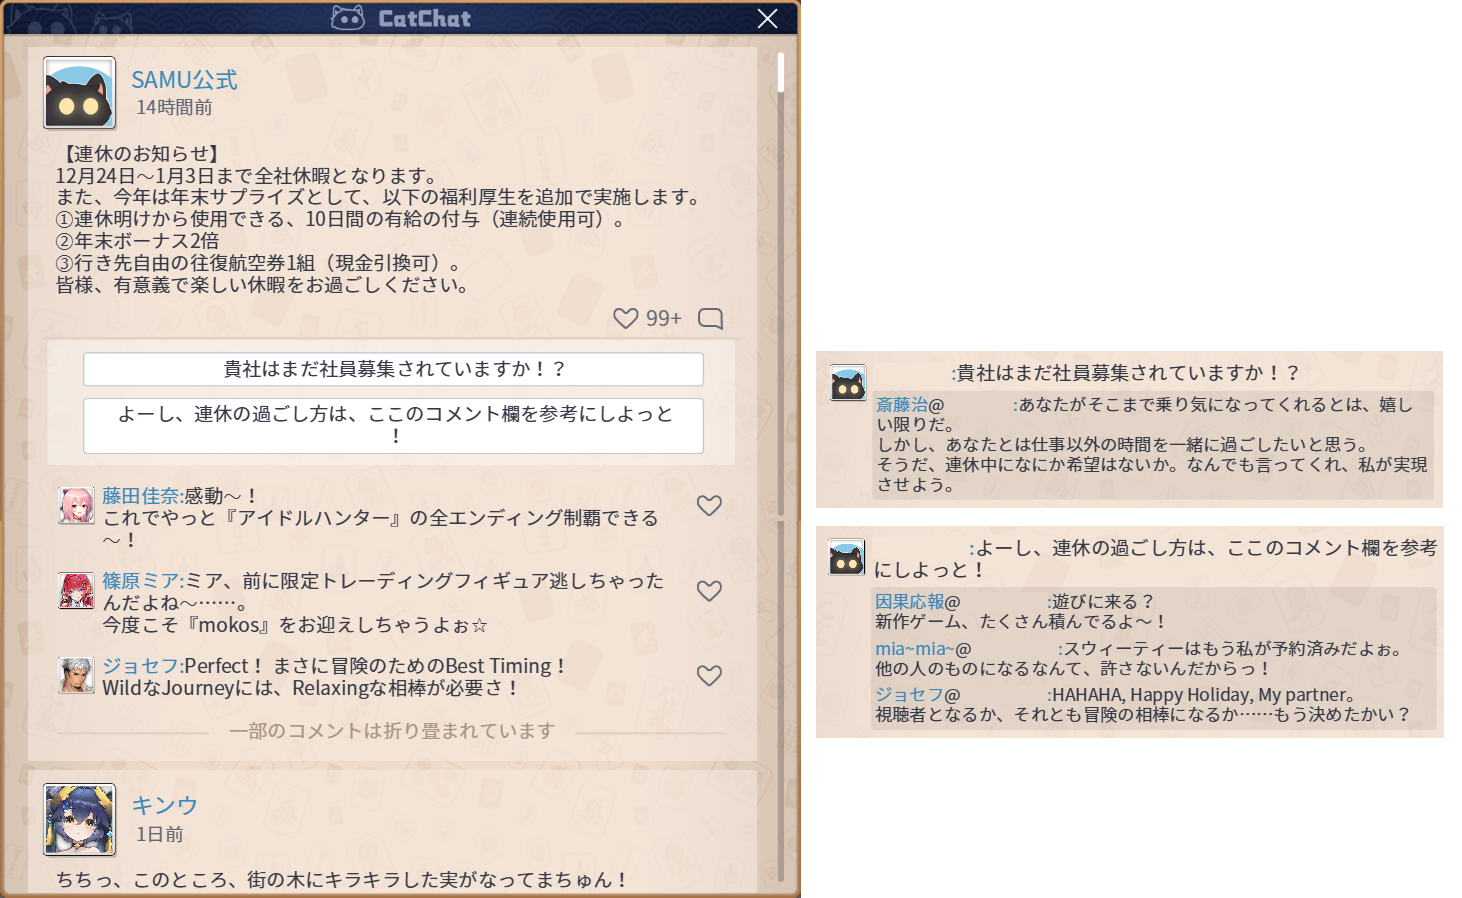1462x898 pixels.
Task: Like the SAMU公式 post with the heart icon
Action: point(626,318)
